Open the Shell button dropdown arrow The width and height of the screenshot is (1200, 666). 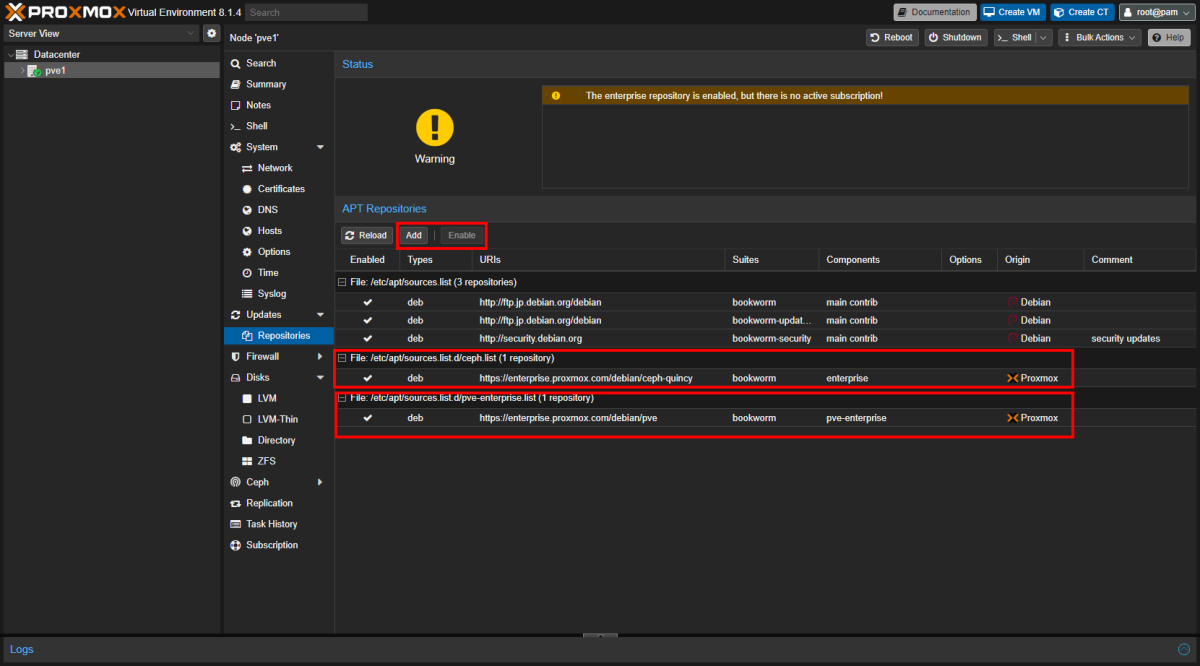coord(1045,37)
